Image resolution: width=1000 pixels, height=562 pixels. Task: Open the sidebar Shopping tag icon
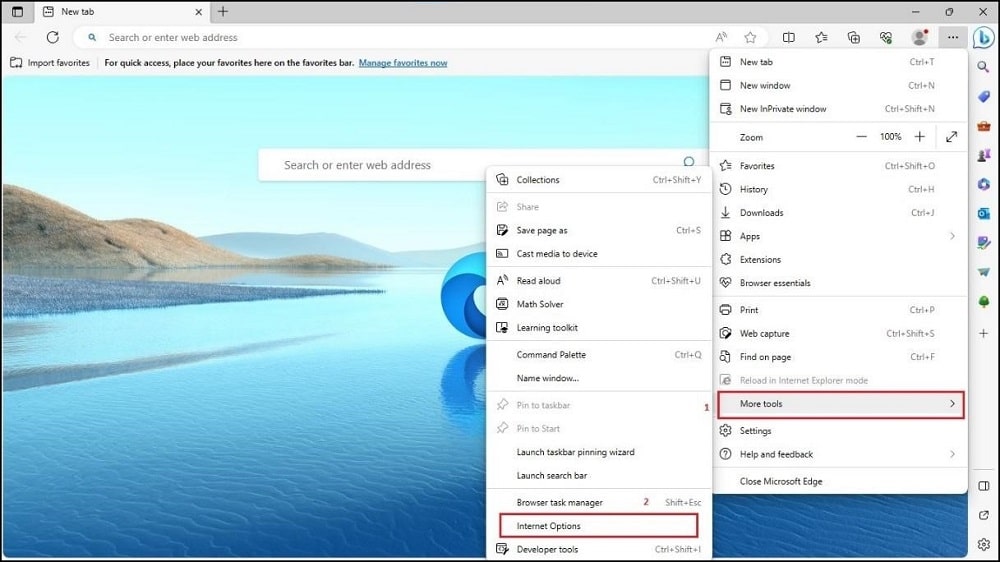(983, 96)
